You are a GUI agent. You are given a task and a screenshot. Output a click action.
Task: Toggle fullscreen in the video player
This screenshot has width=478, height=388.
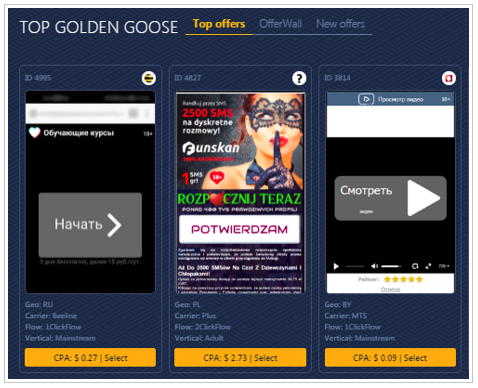pos(428,266)
